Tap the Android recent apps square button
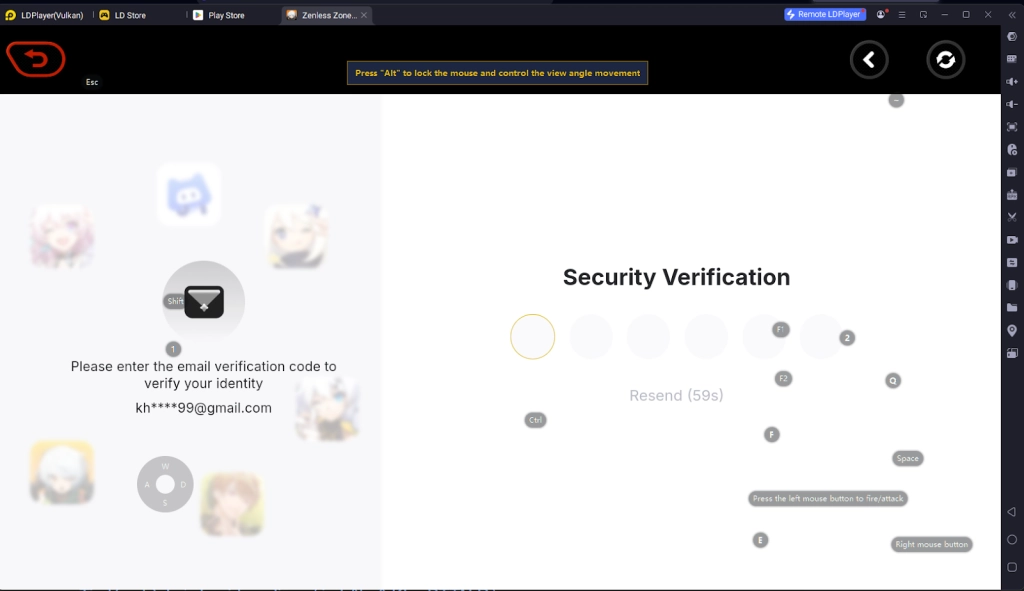 (1012, 567)
